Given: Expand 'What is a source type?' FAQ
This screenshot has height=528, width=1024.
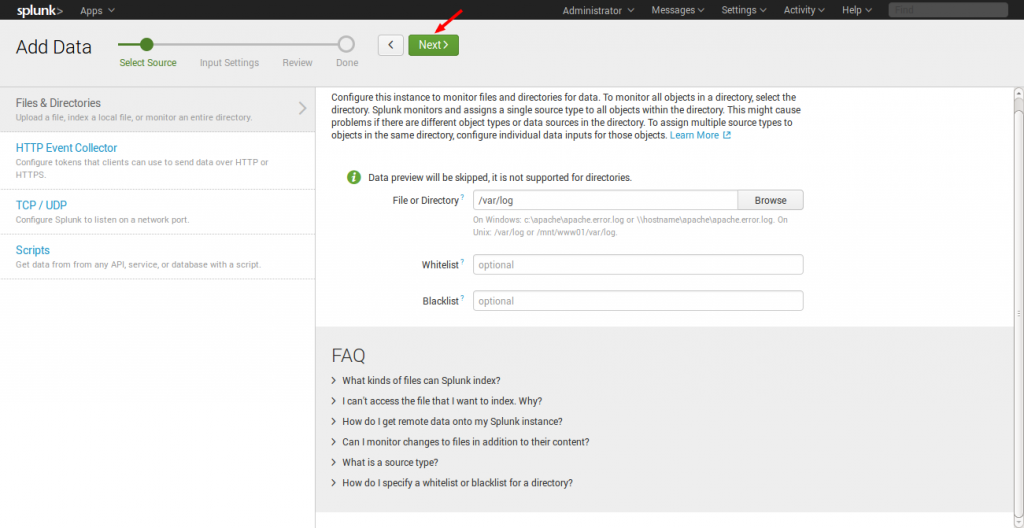Looking at the screenshot, I should [390, 462].
